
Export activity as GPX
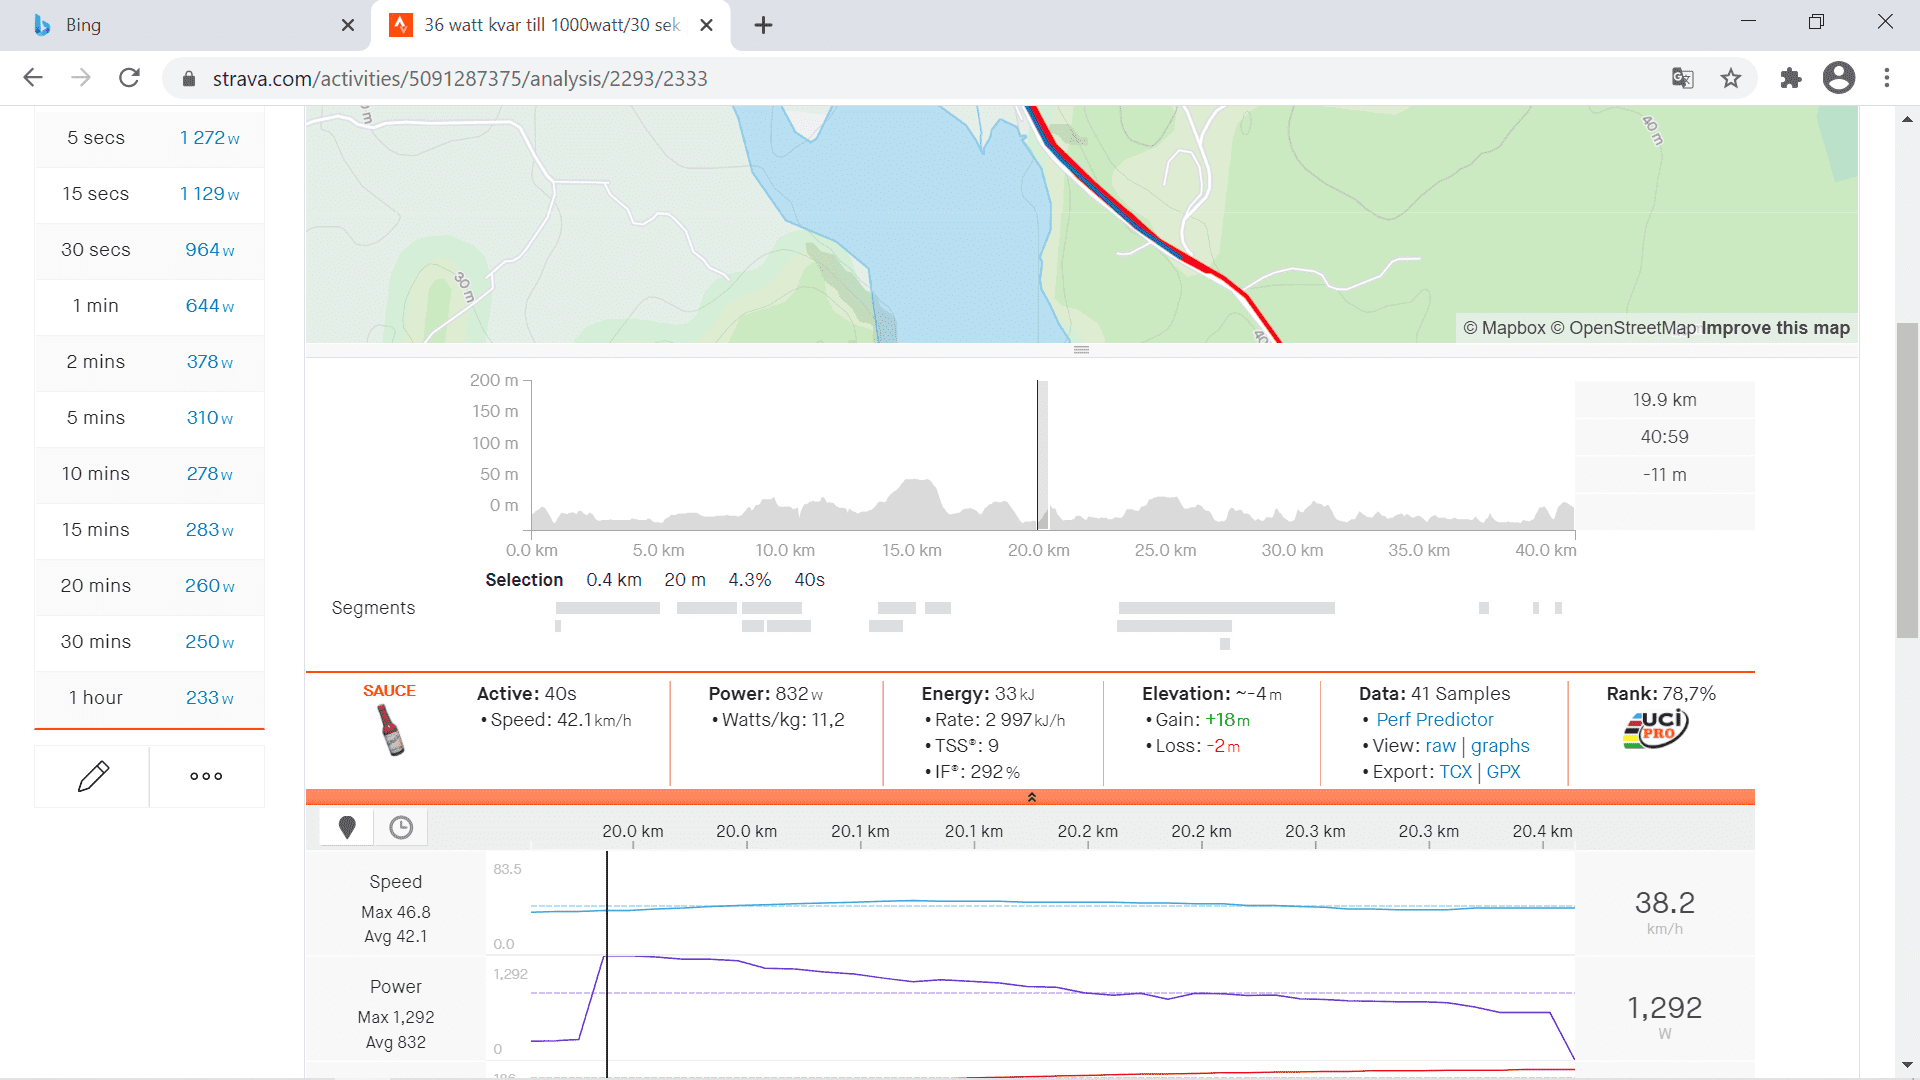(1503, 771)
